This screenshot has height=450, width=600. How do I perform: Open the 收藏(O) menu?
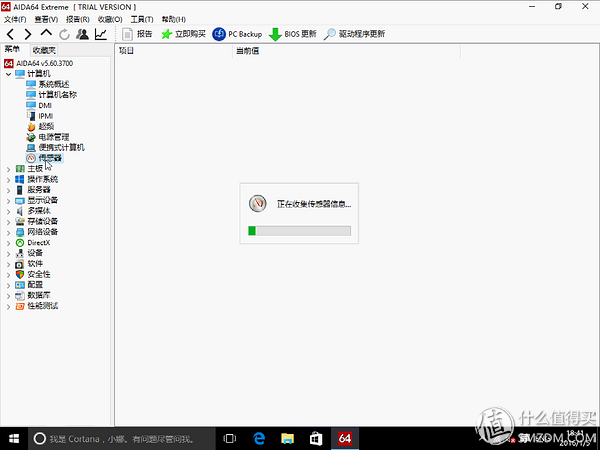pos(110,19)
